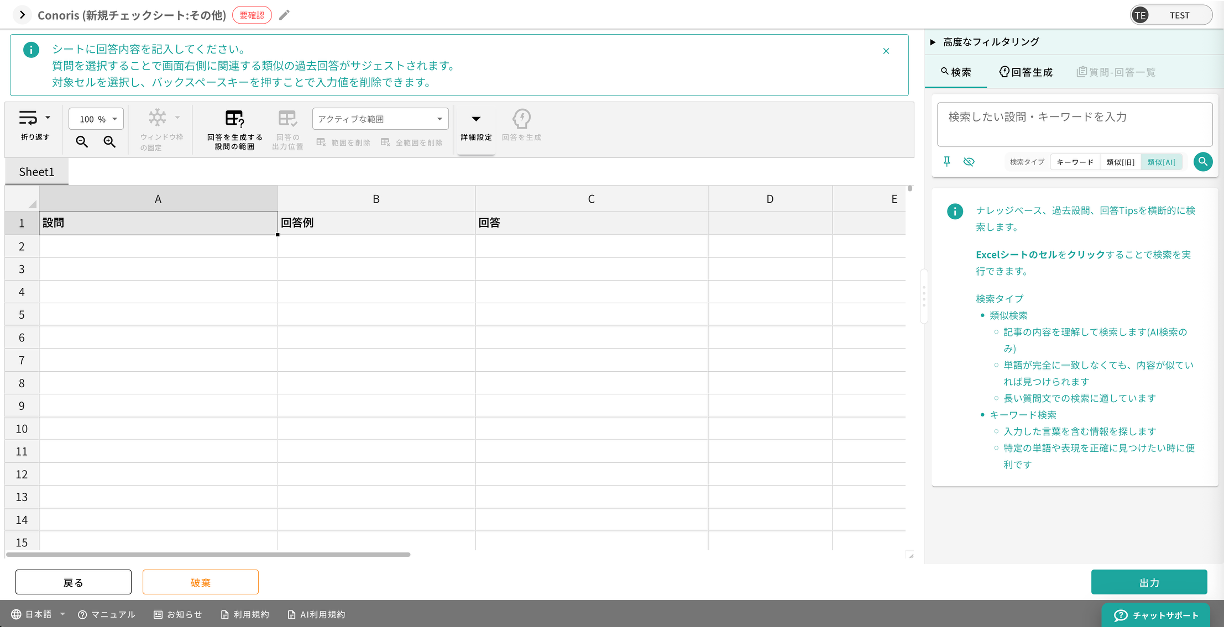Toggle the crossed-eye visibility icon
This screenshot has width=1224, height=628.
[x=969, y=161]
